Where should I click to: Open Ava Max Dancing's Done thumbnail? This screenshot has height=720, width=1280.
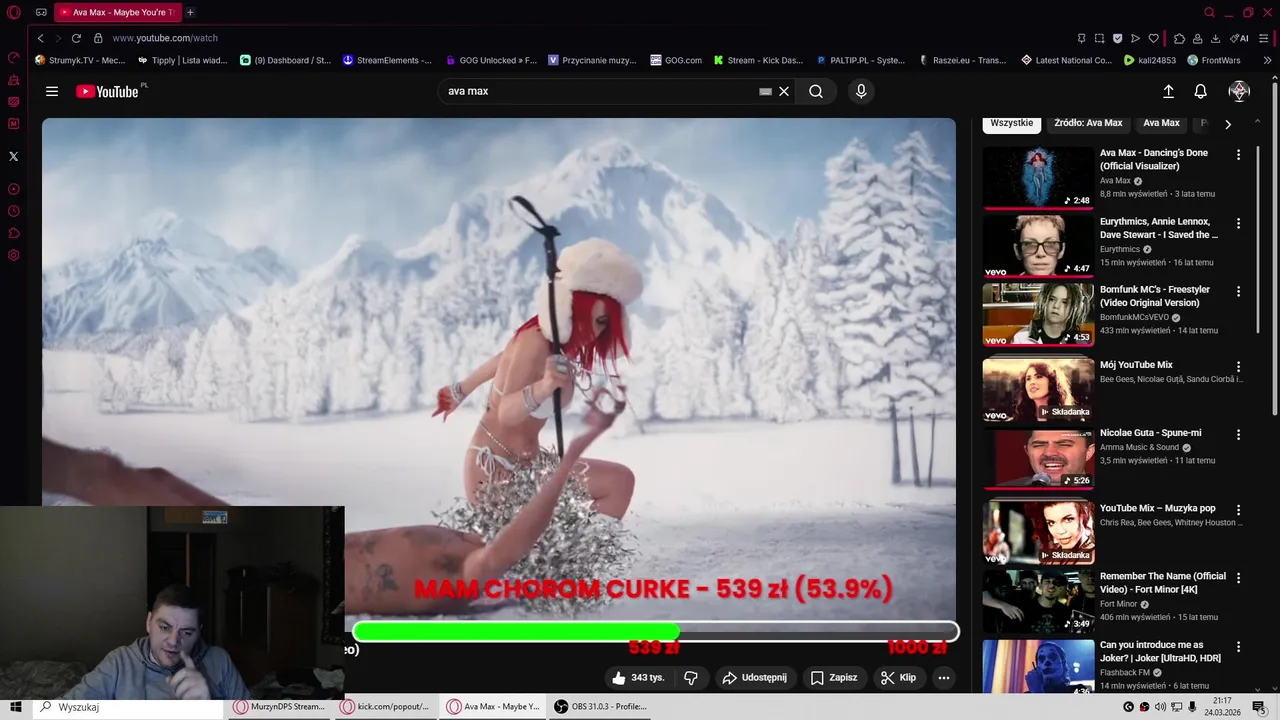(x=1038, y=178)
